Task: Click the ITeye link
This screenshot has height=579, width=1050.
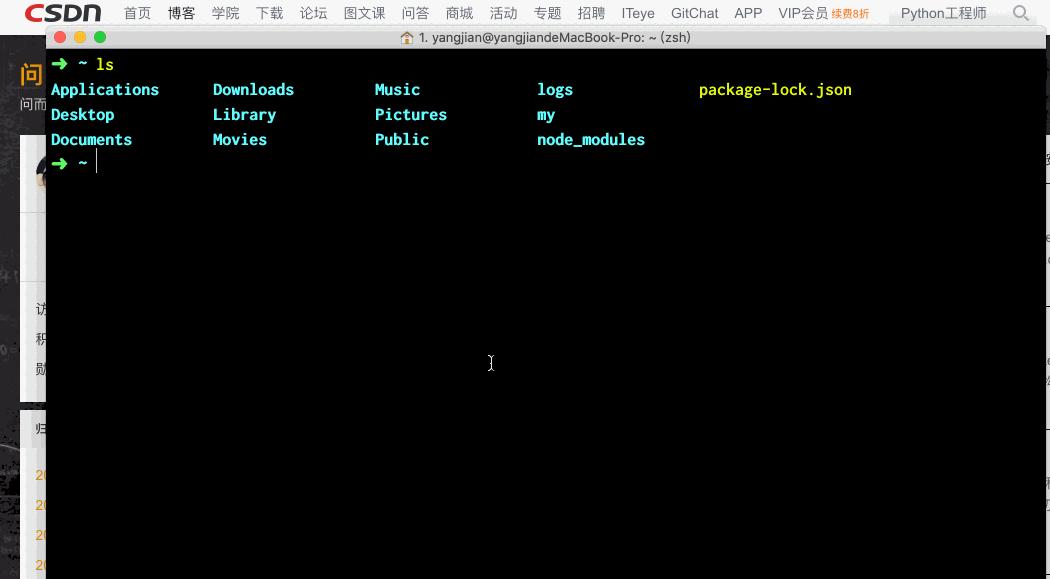Action: (x=637, y=13)
